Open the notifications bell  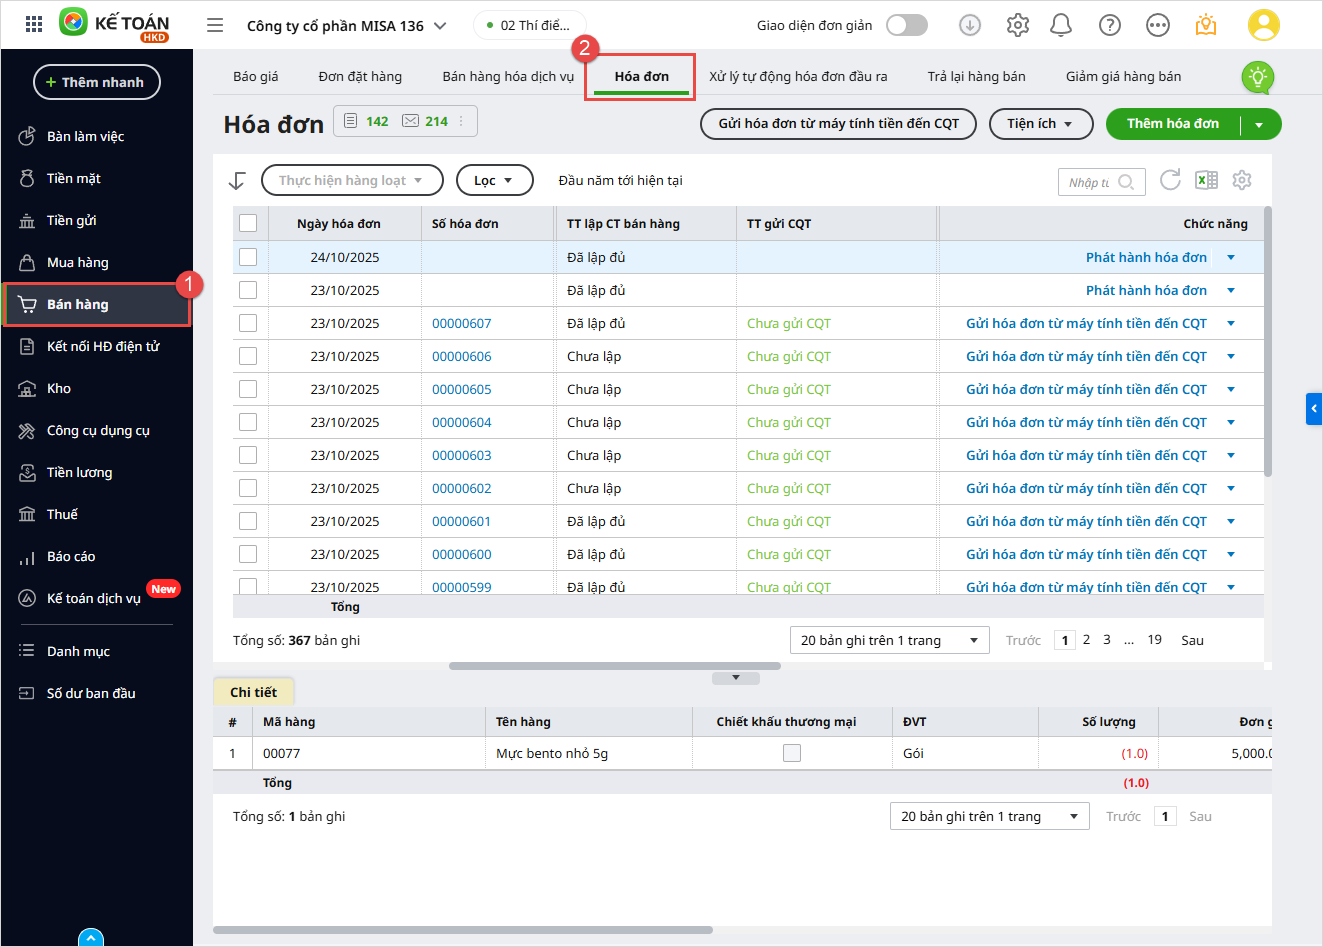(x=1061, y=25)
